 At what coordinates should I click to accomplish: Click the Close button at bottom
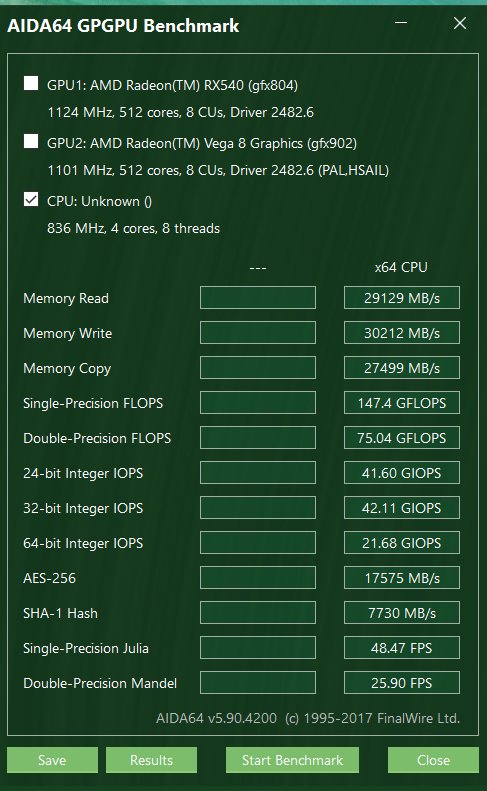tap(433, 760)
